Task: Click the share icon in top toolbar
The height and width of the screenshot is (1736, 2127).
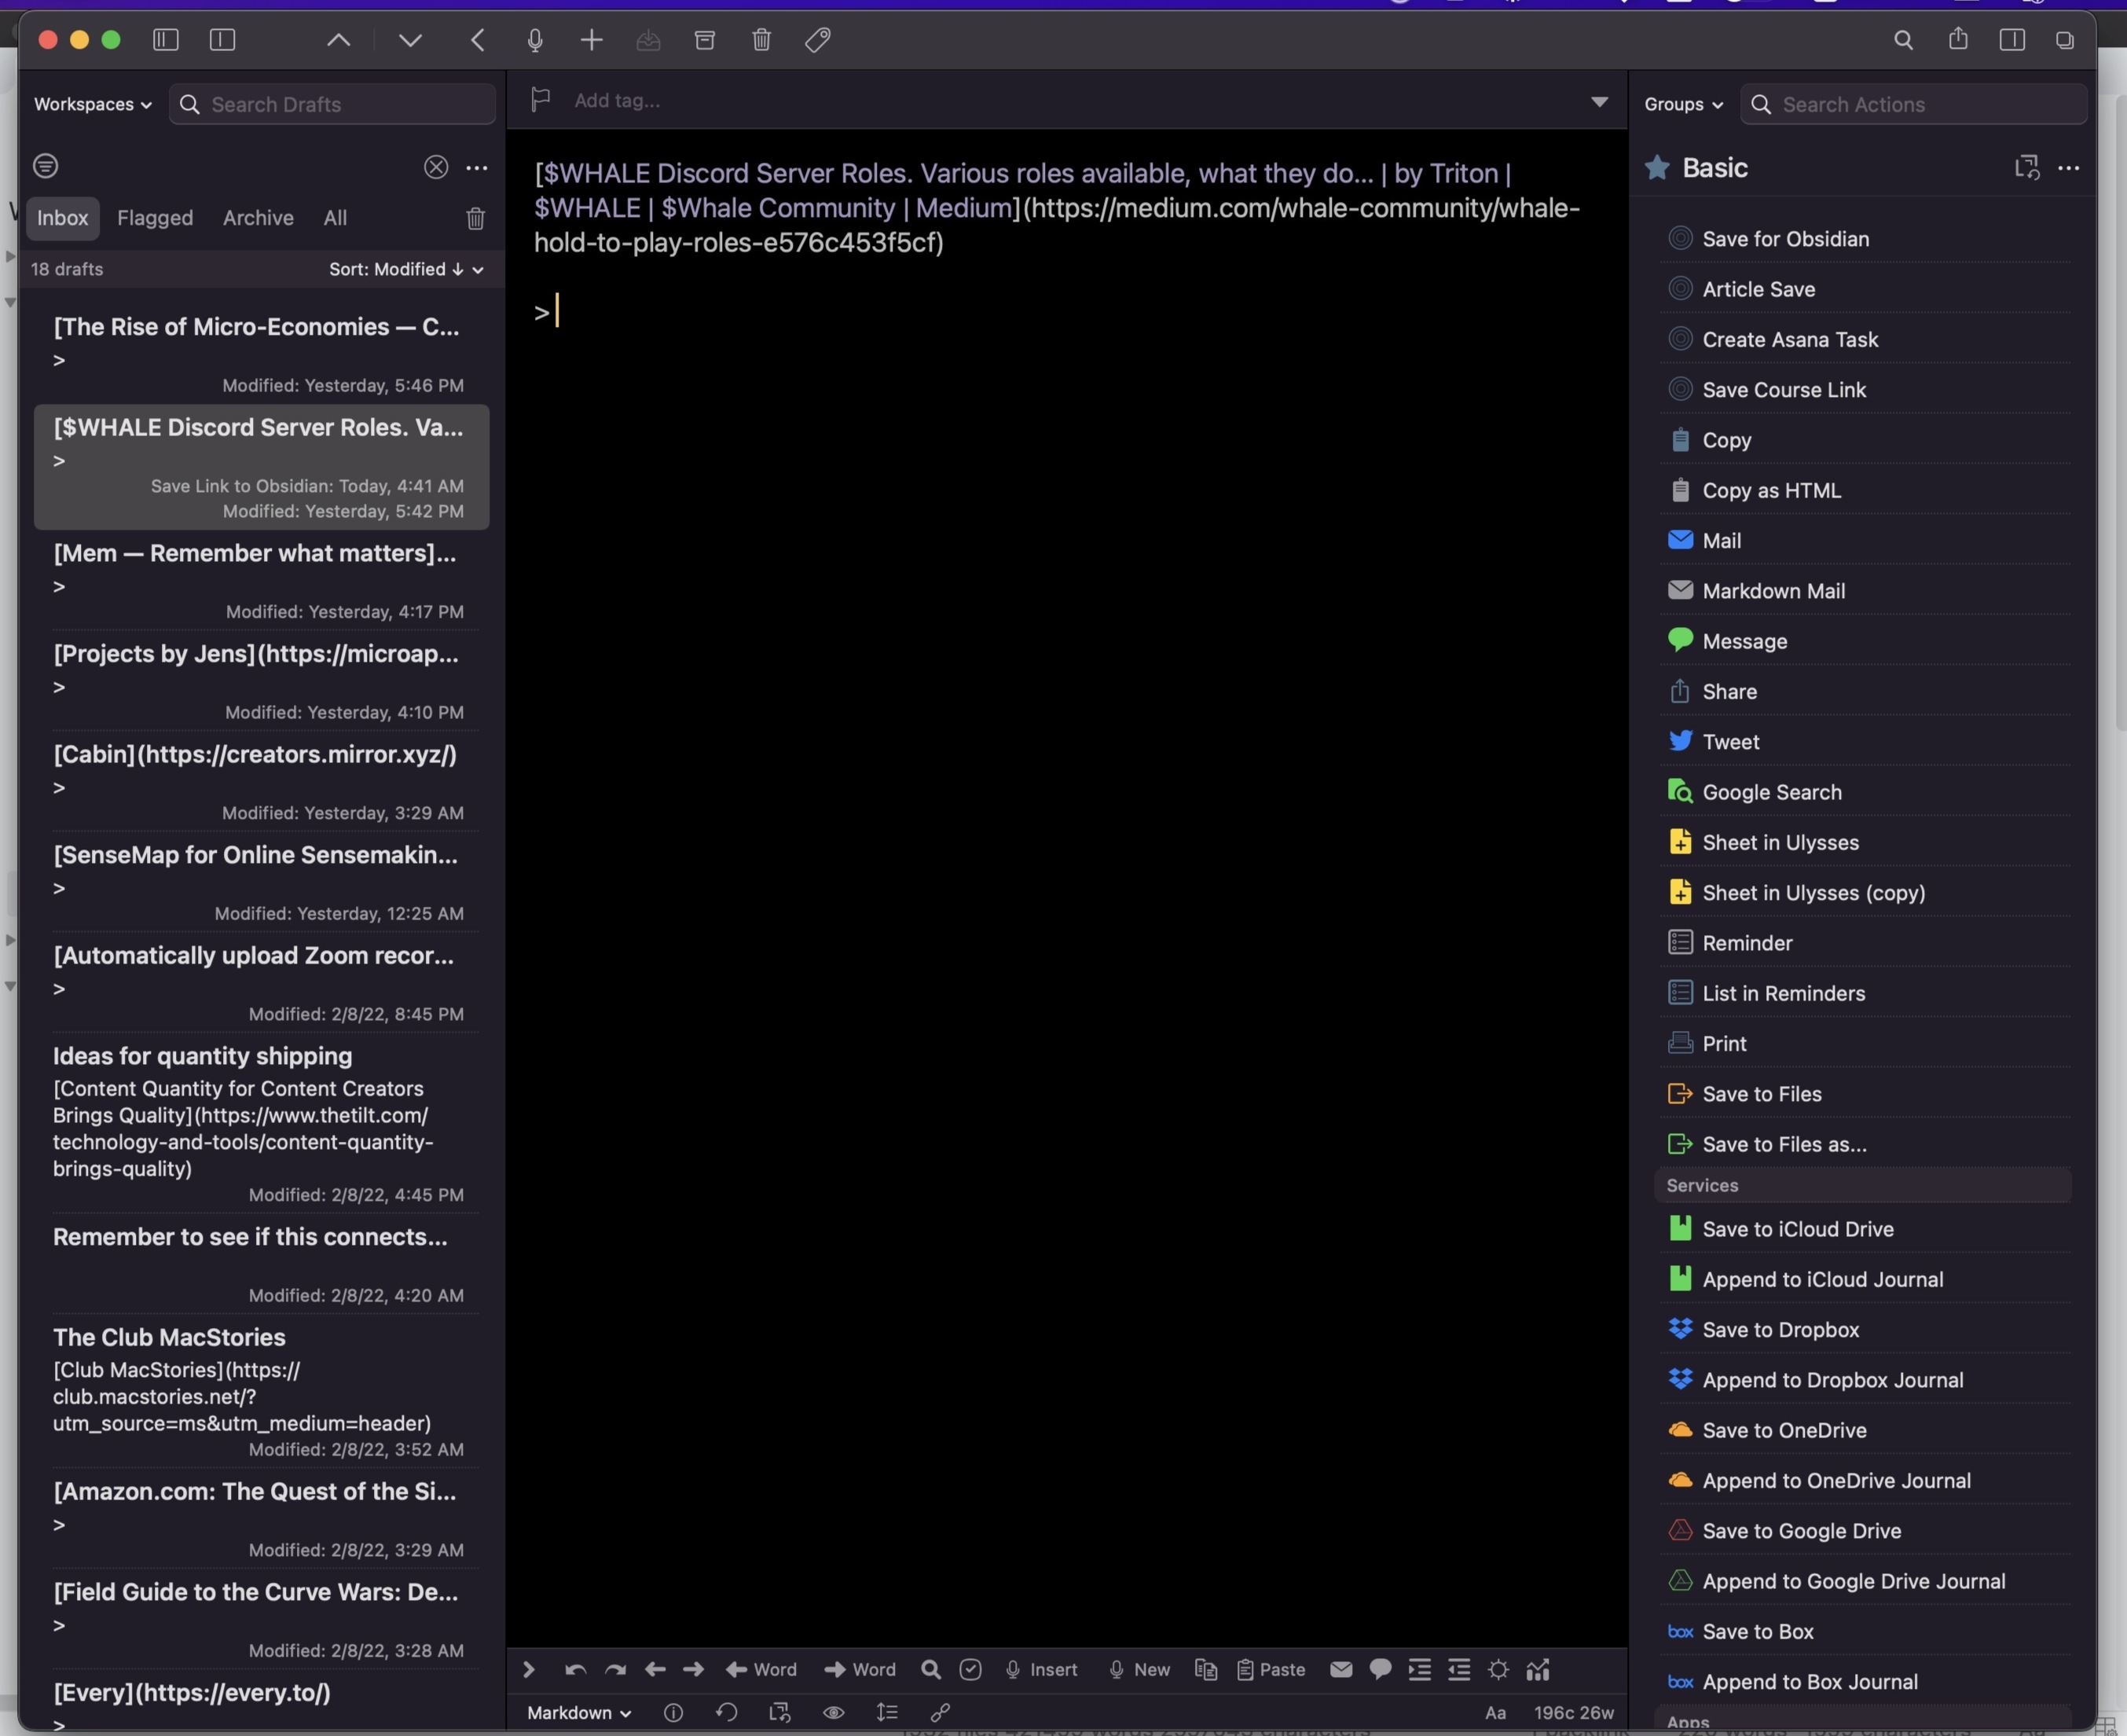Action: (x=1958, y=39)
